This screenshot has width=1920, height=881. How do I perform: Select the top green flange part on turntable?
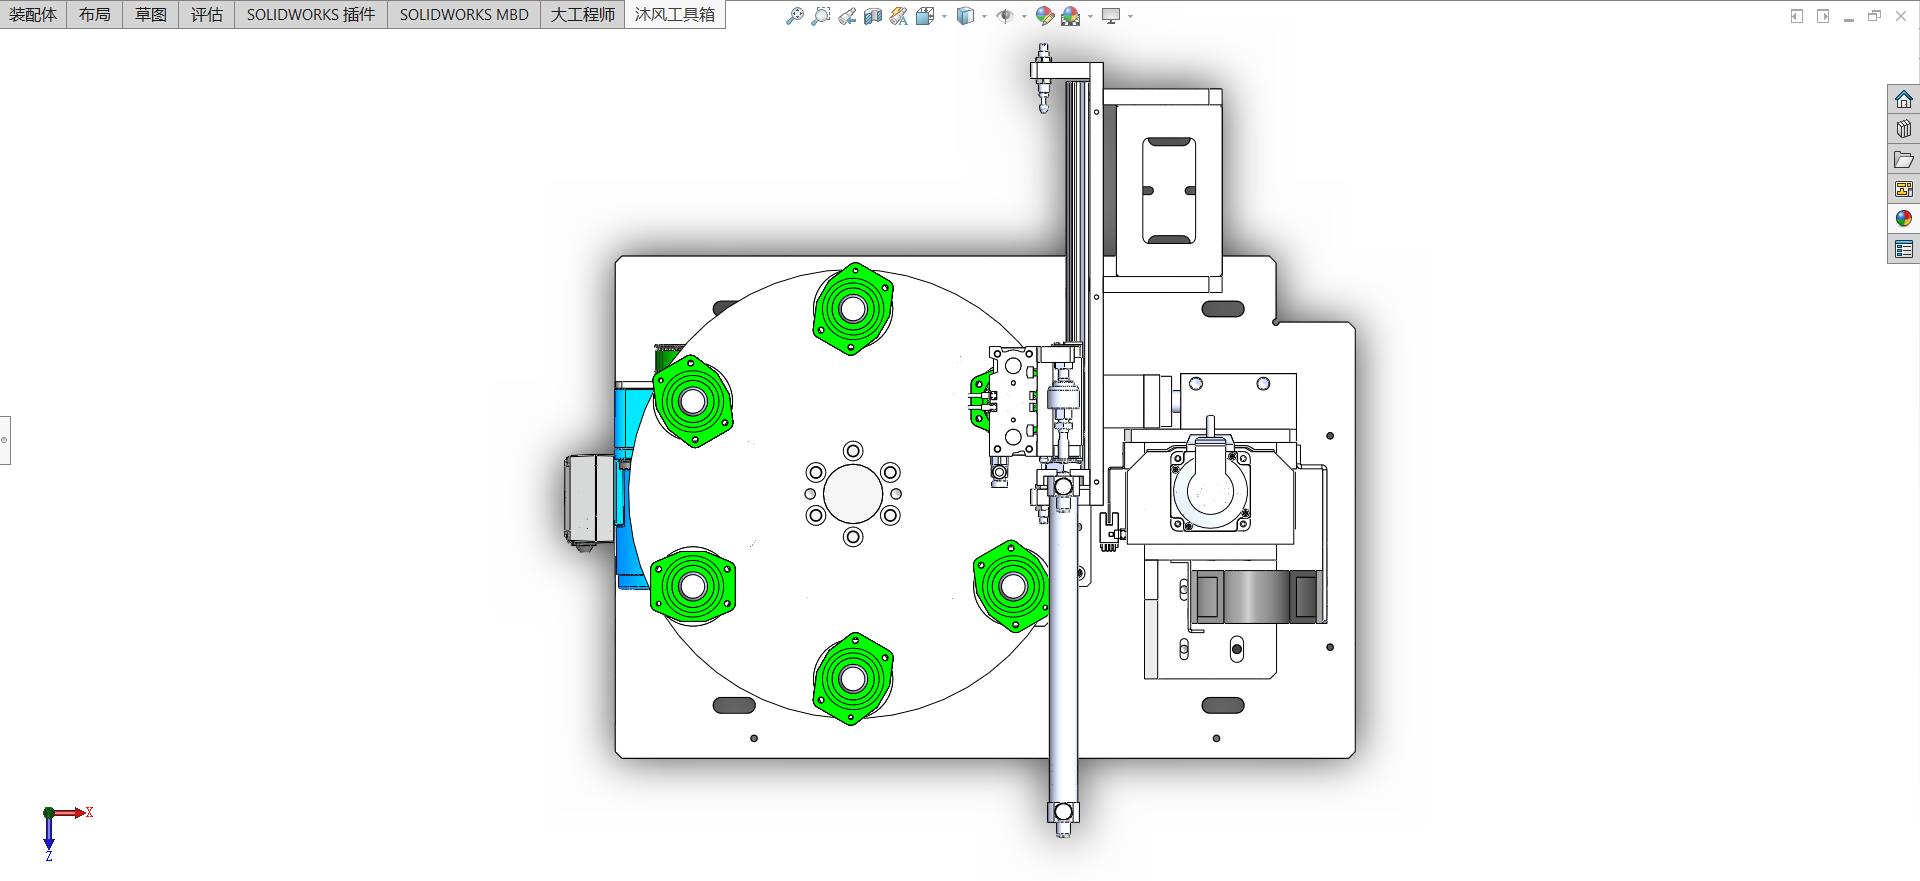853,308
